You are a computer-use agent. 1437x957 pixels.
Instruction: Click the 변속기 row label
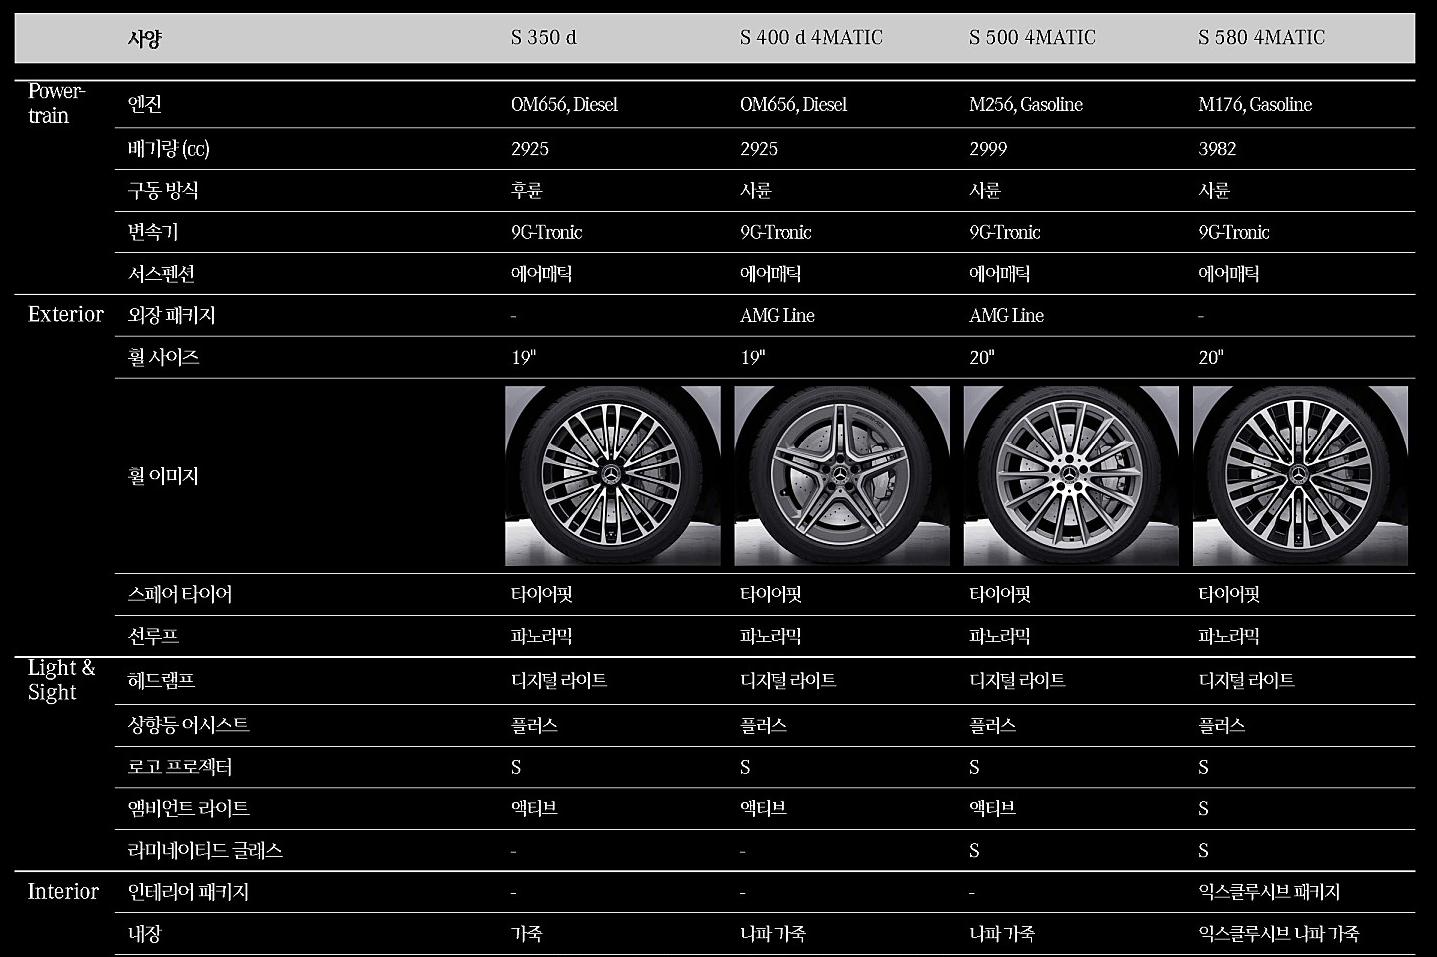(152, 232)
